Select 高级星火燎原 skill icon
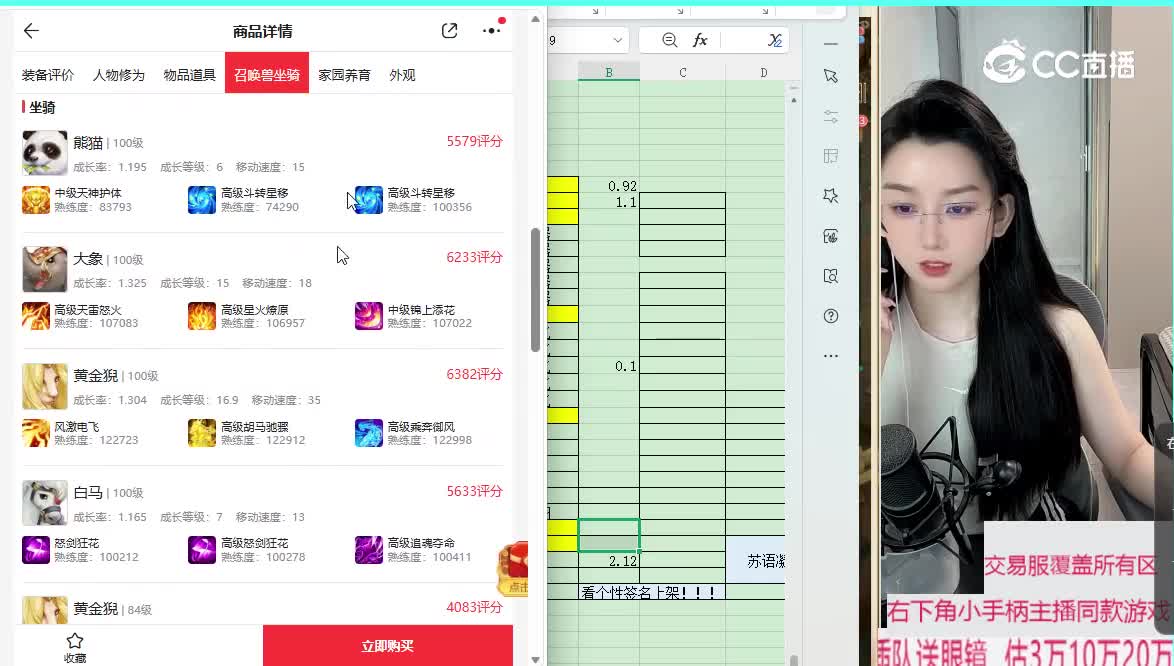 [202, 316]
